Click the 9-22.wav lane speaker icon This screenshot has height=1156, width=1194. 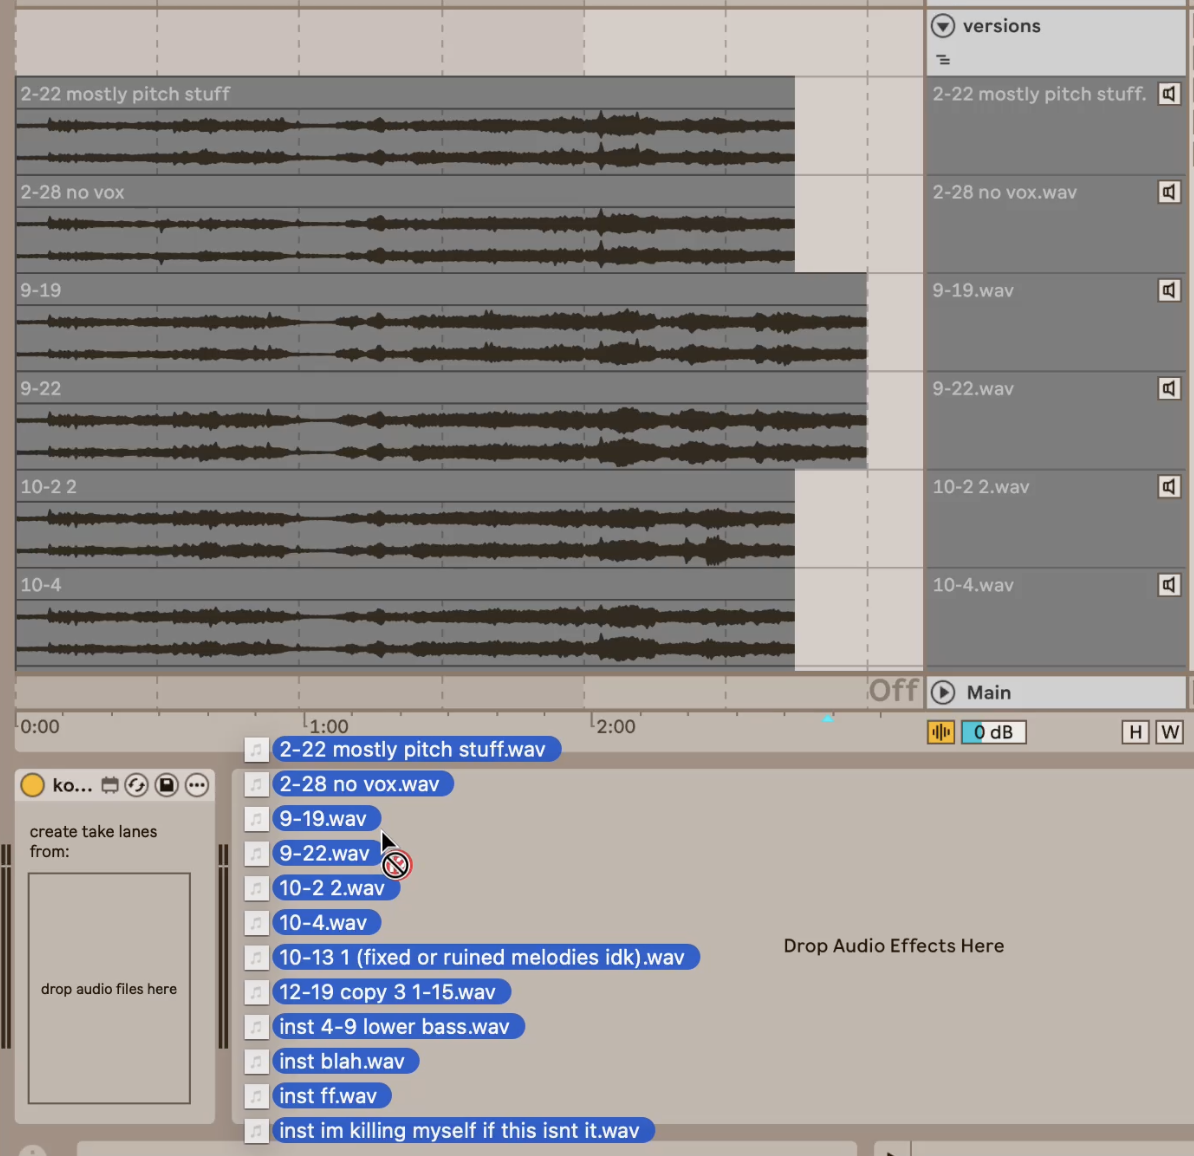(x=1168, y=388)
